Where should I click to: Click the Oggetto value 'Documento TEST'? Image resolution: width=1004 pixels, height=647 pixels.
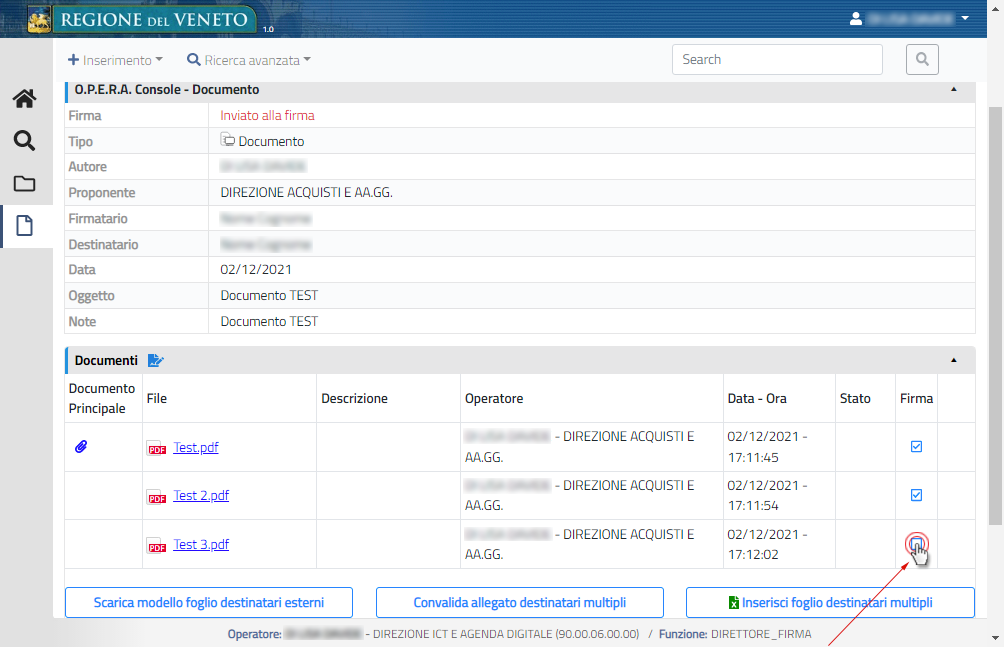coord(269,295)
